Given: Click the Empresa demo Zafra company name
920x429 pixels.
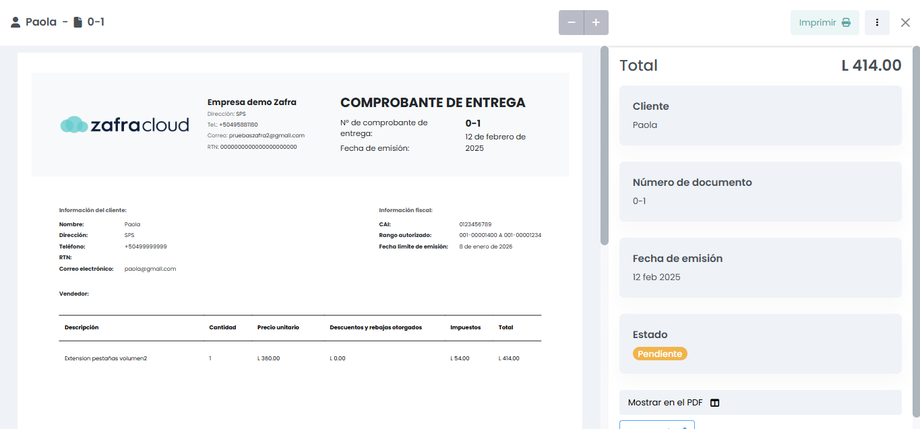Looking at the screenshot, I should click(x=252, y=102).
